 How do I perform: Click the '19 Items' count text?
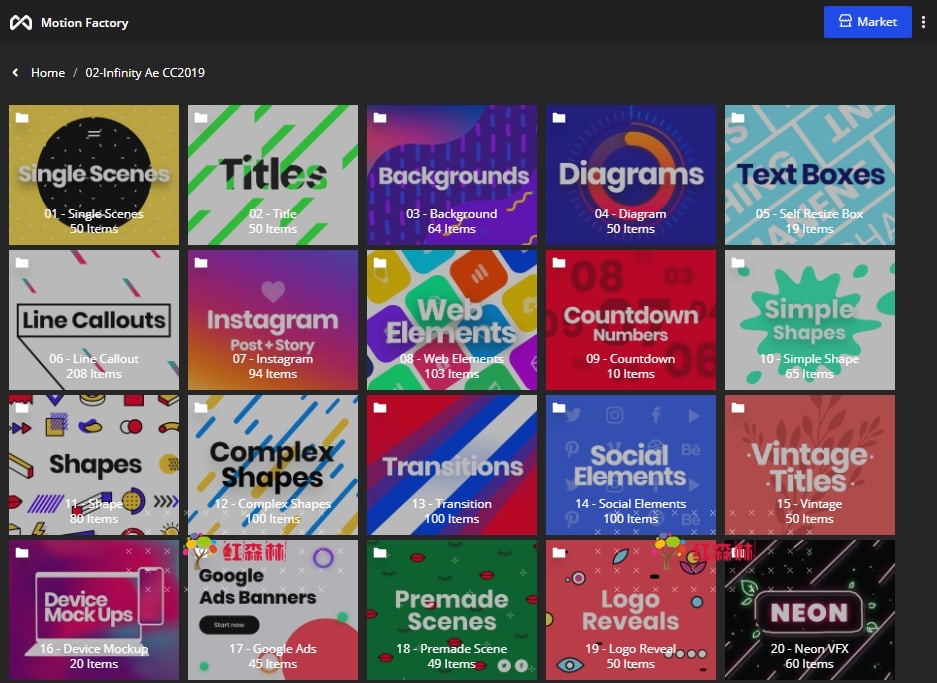810,229
